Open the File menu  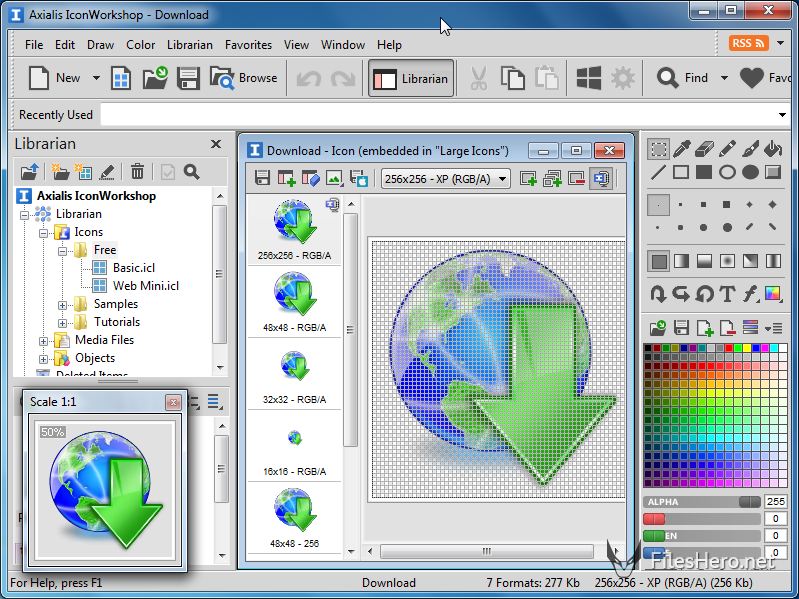tap(34, 45)
